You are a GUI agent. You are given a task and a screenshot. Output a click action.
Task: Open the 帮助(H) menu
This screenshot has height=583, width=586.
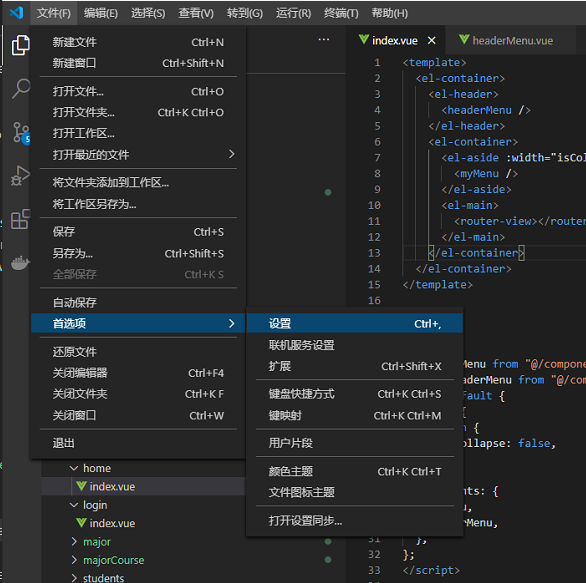389,13
